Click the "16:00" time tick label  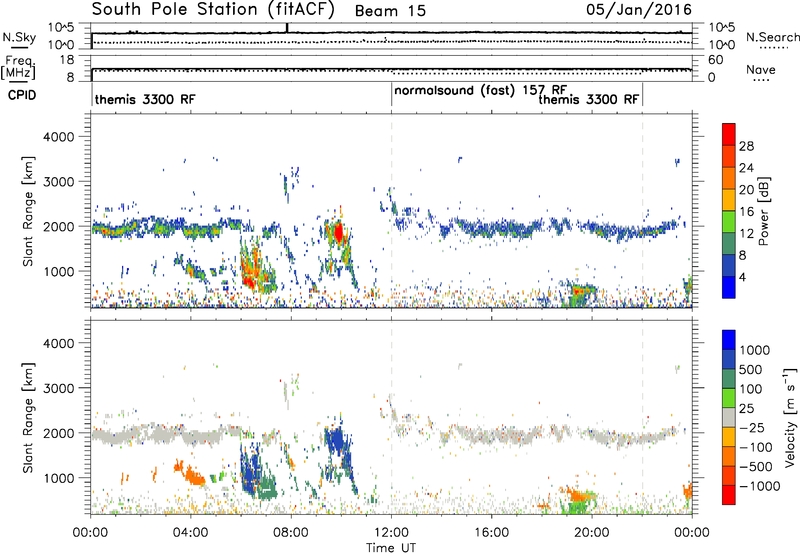[x=491, y=533]
